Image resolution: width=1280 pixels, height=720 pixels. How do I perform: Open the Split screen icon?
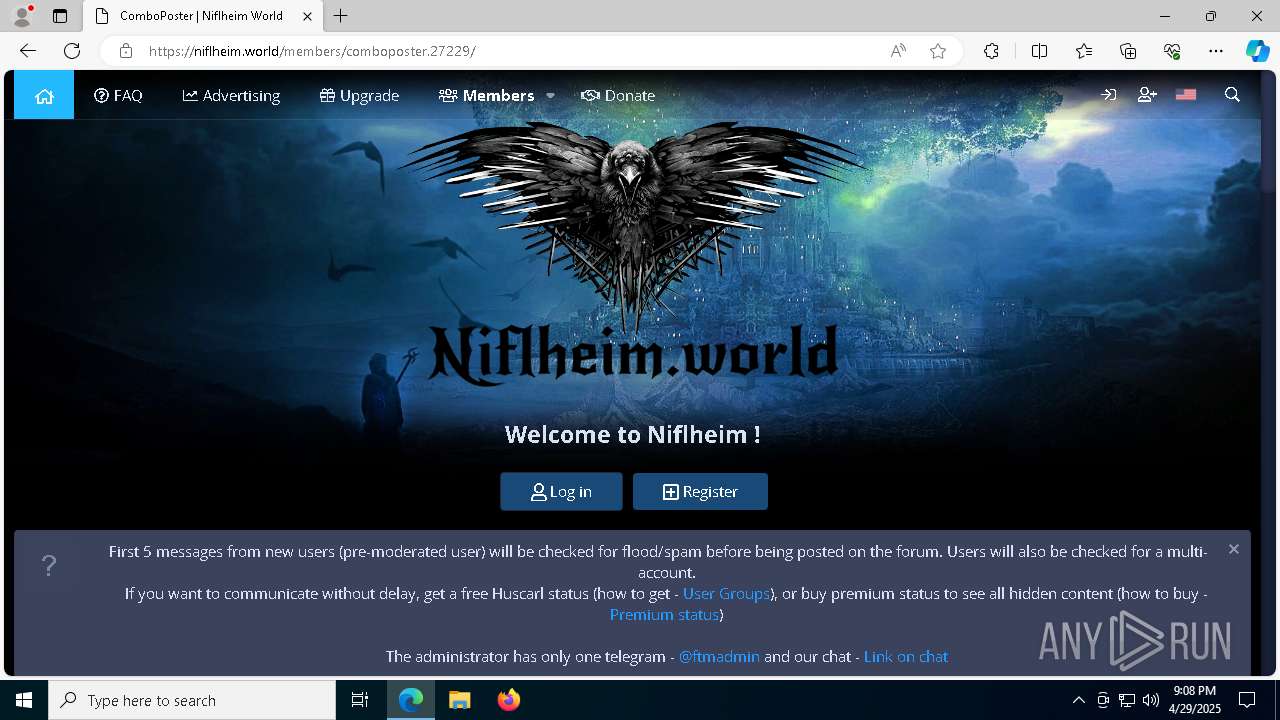1039,51
